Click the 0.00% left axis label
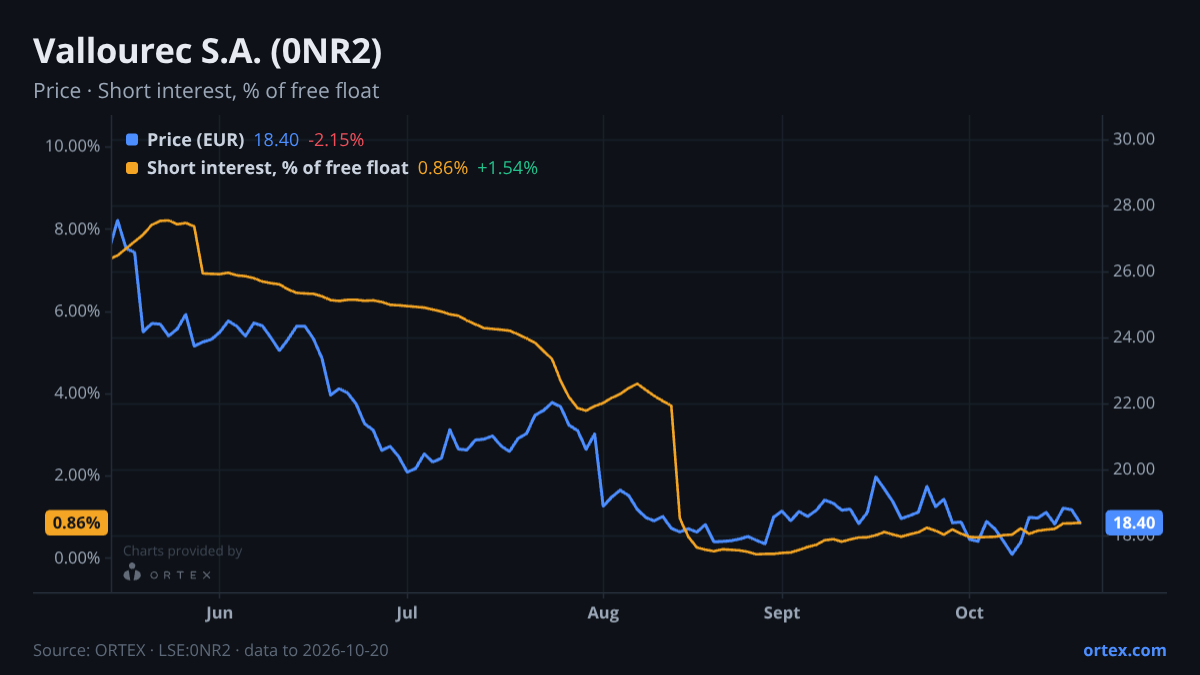 click(x=77, y=557)
